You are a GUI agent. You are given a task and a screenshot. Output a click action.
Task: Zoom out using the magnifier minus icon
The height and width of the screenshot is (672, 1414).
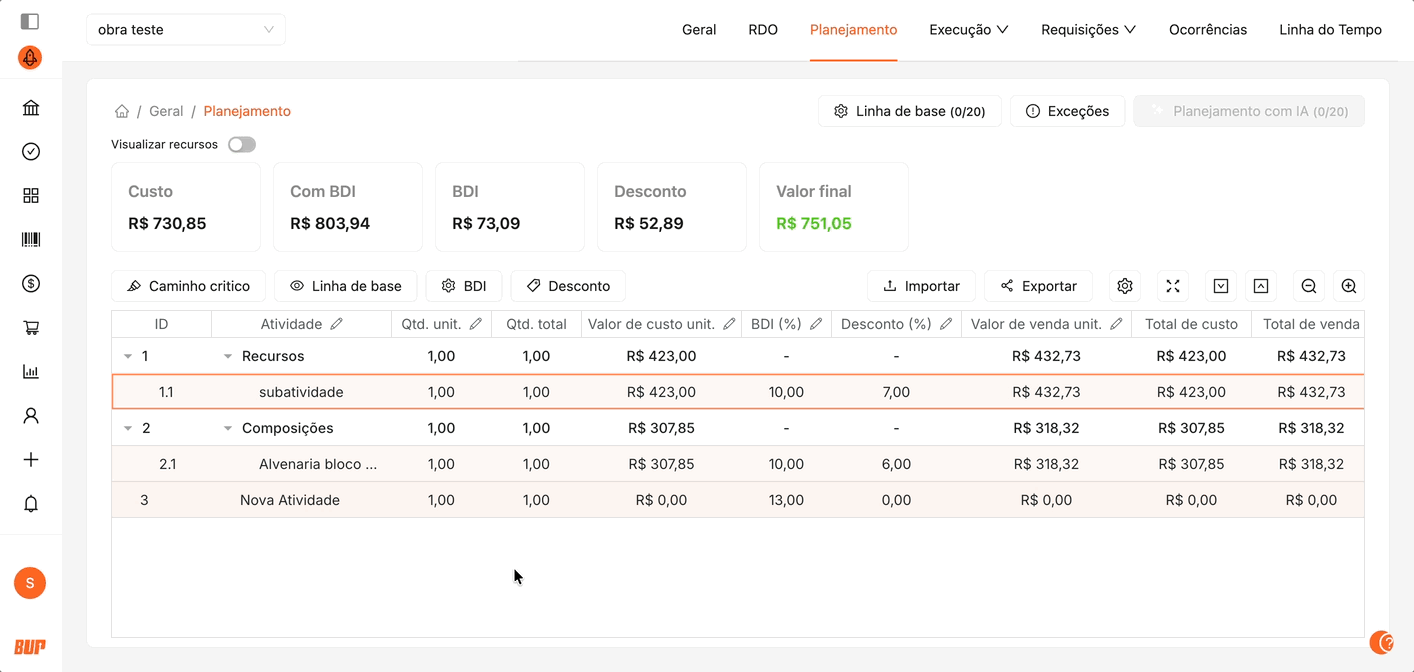1309,286
